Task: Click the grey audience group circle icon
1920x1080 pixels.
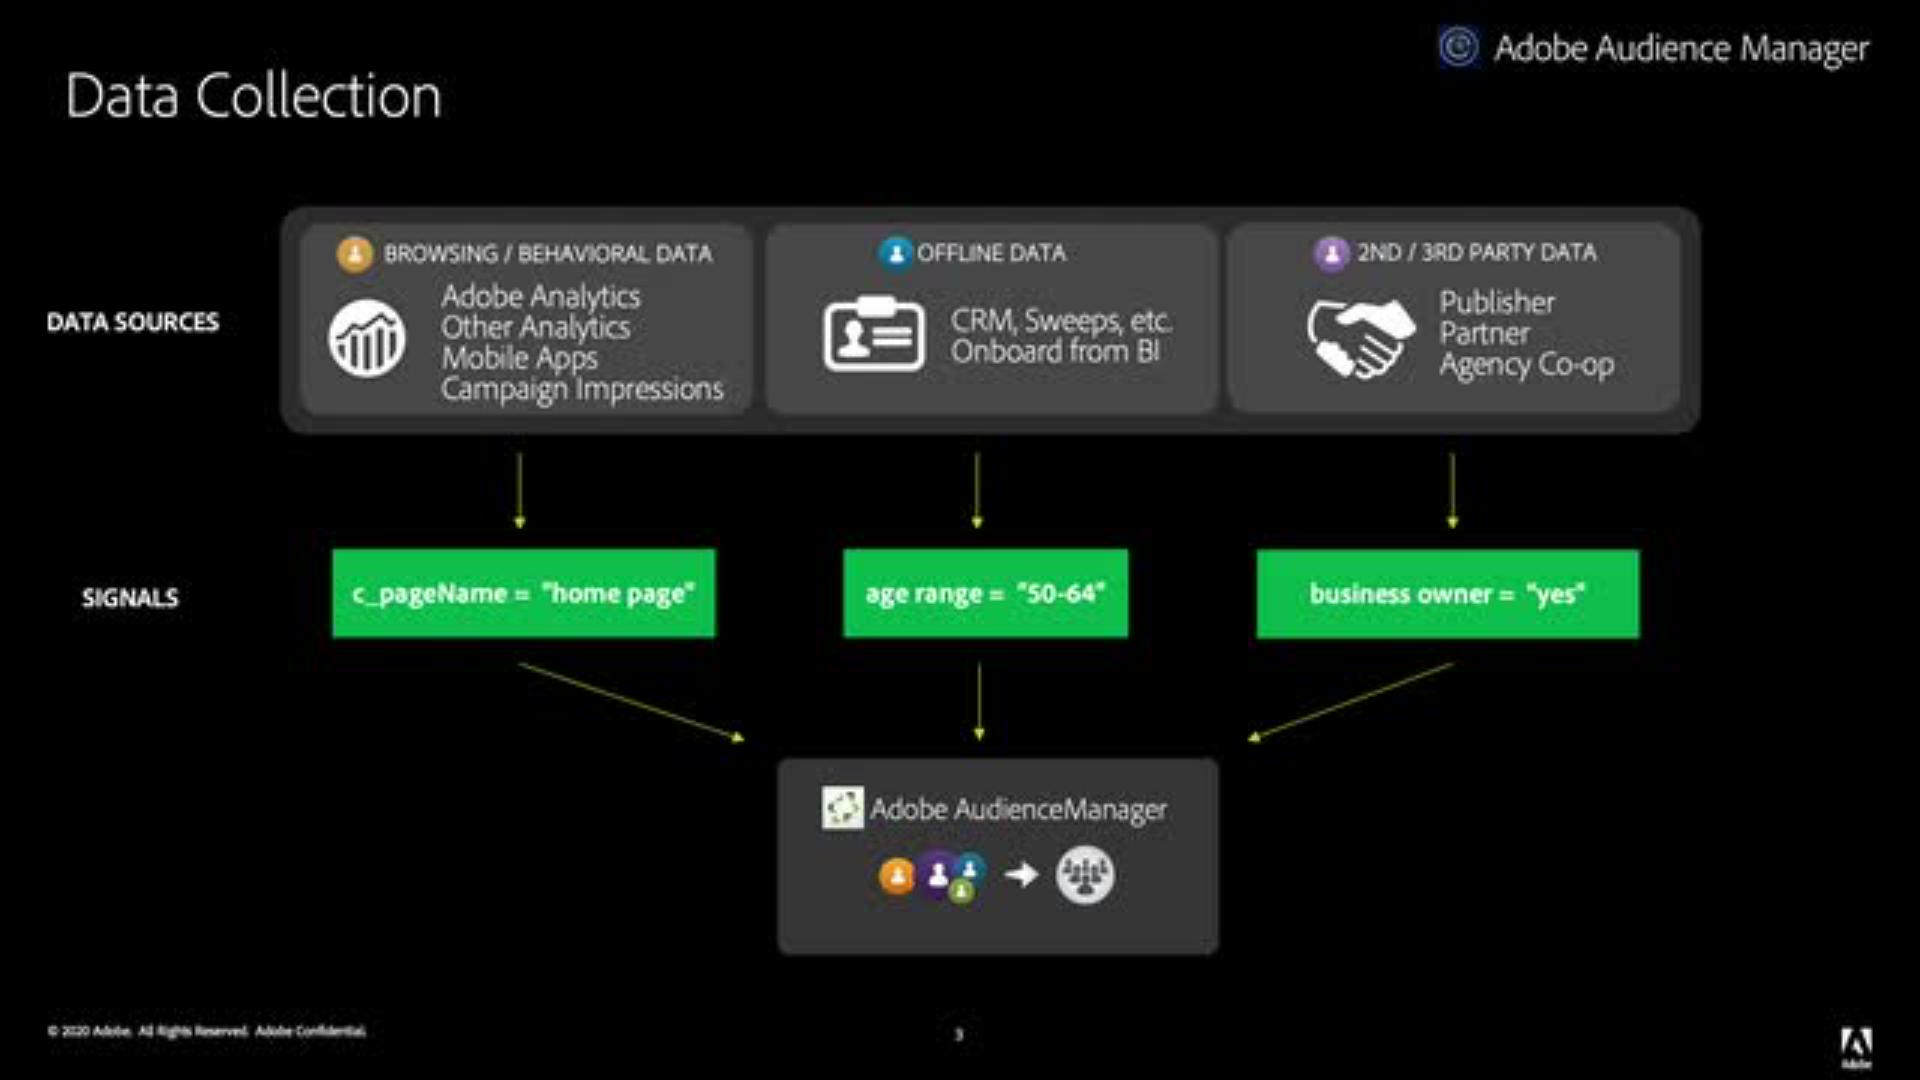Action: click(x=1084, y=875)
